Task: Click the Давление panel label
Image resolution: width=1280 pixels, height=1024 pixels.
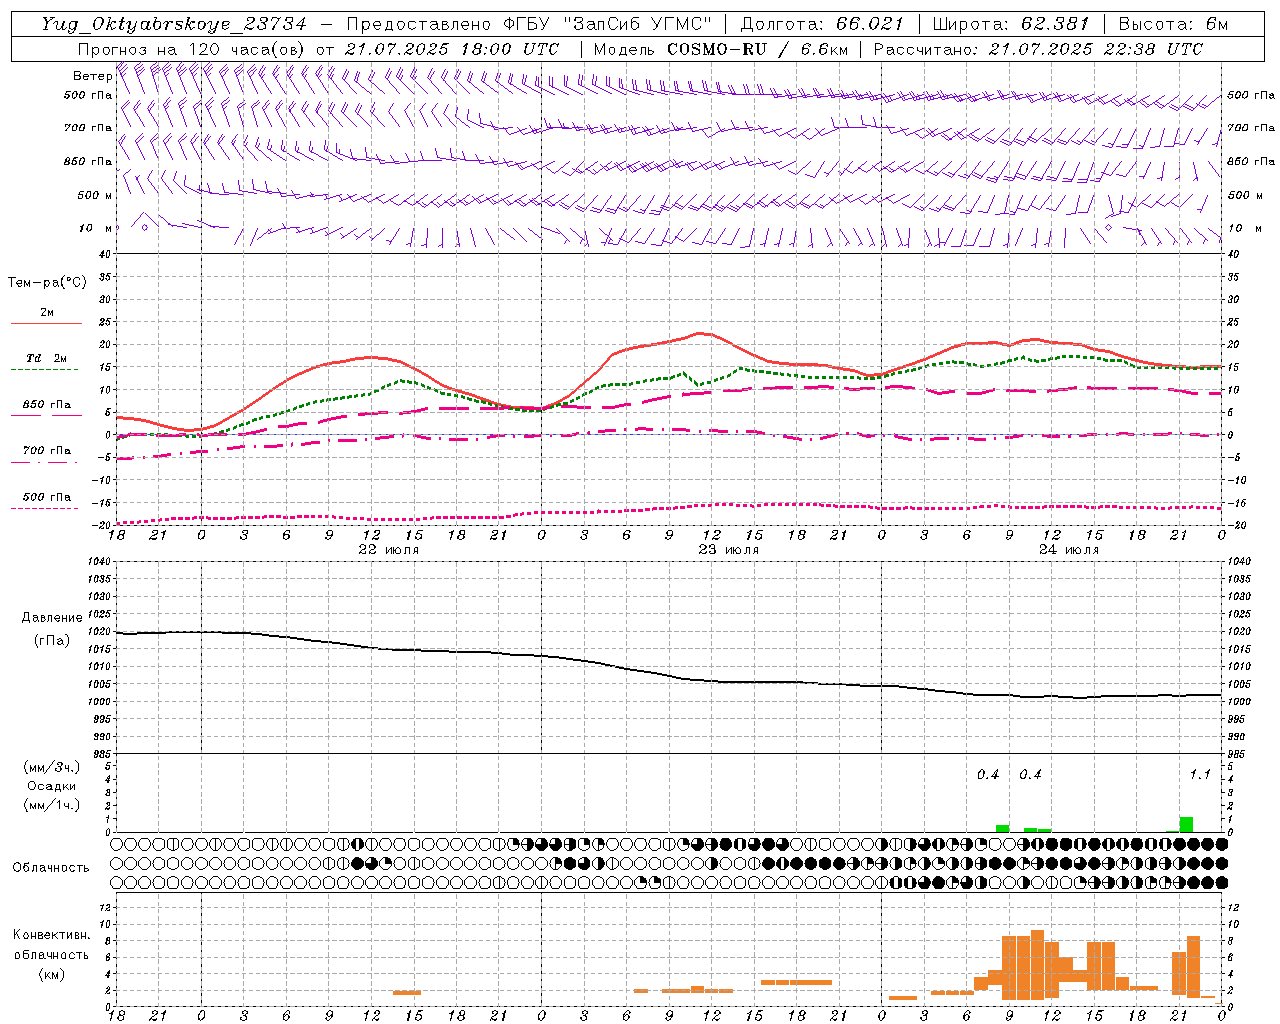Action: point(52,618)
